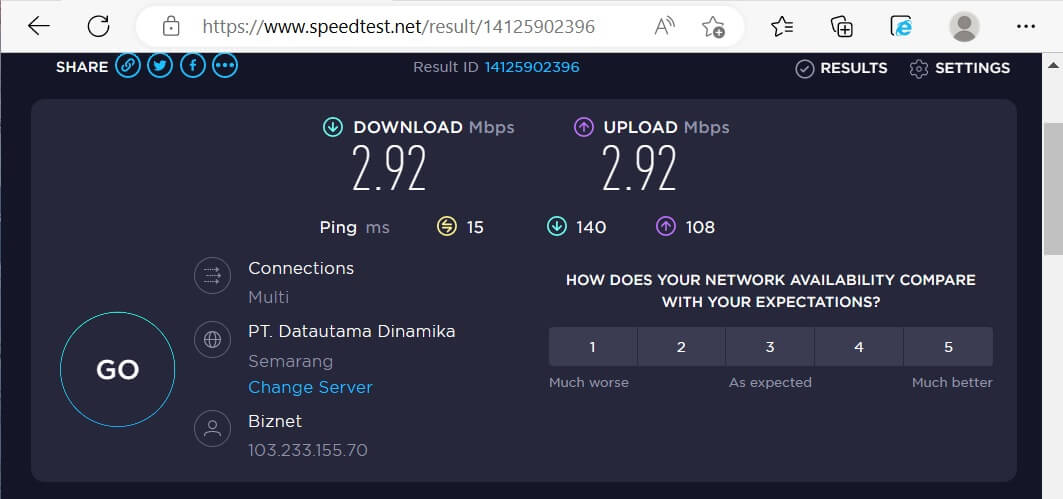Viewport: 1063px width, 499px height.
Task: Open the Favorites list icon
Action: (782, 26)
